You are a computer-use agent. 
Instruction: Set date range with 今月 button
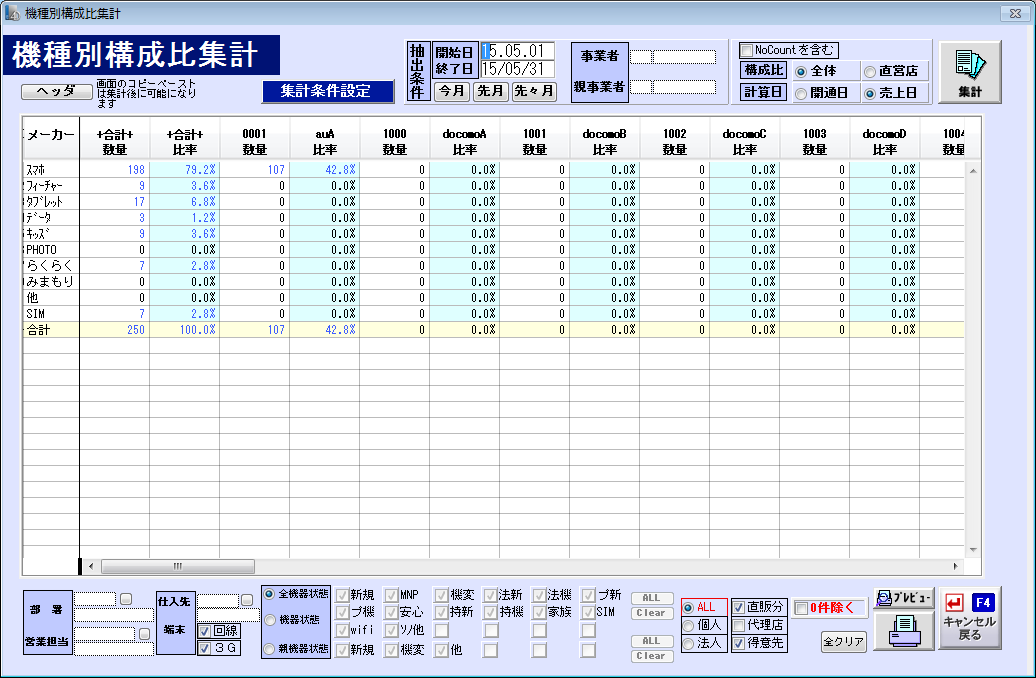(x=452, y=91)
